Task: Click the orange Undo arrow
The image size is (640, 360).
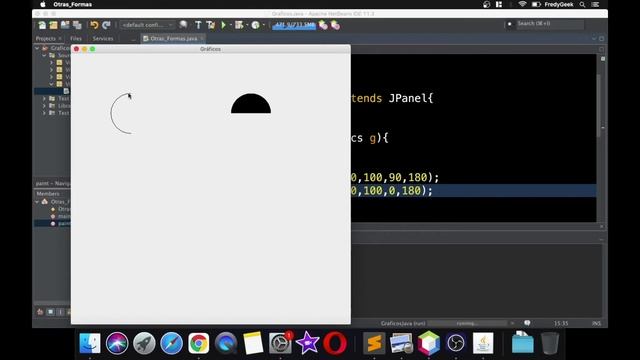Action: (x=94, y=25)
